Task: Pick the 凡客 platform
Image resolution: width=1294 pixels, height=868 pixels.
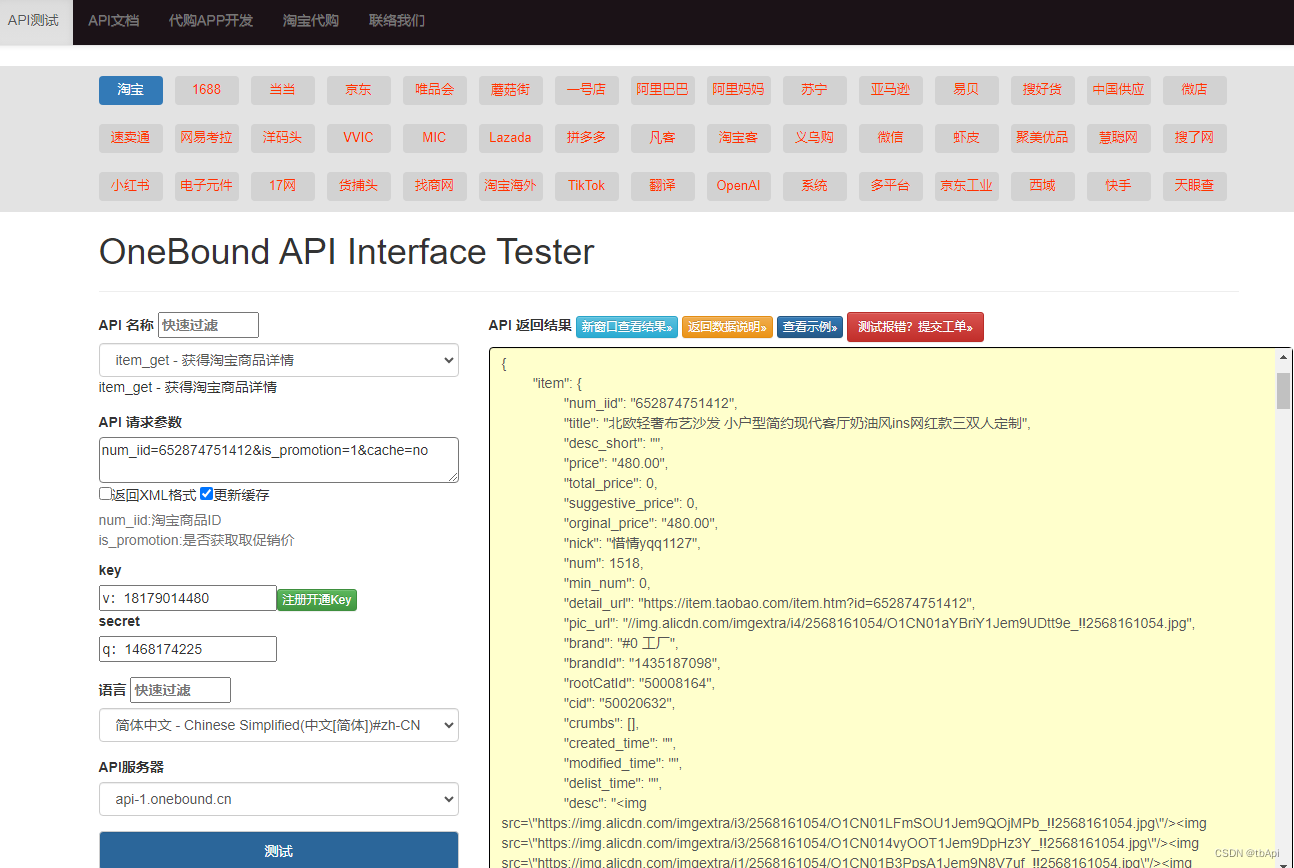Action: [663, 138]
